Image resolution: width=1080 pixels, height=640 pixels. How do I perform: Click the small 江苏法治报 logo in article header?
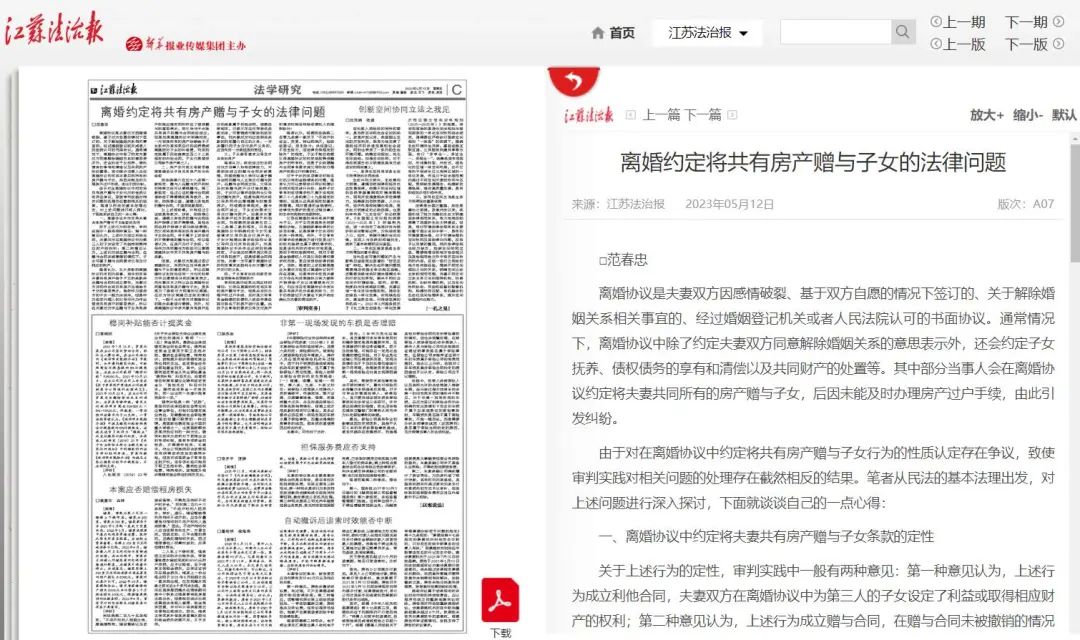[589, 115]
